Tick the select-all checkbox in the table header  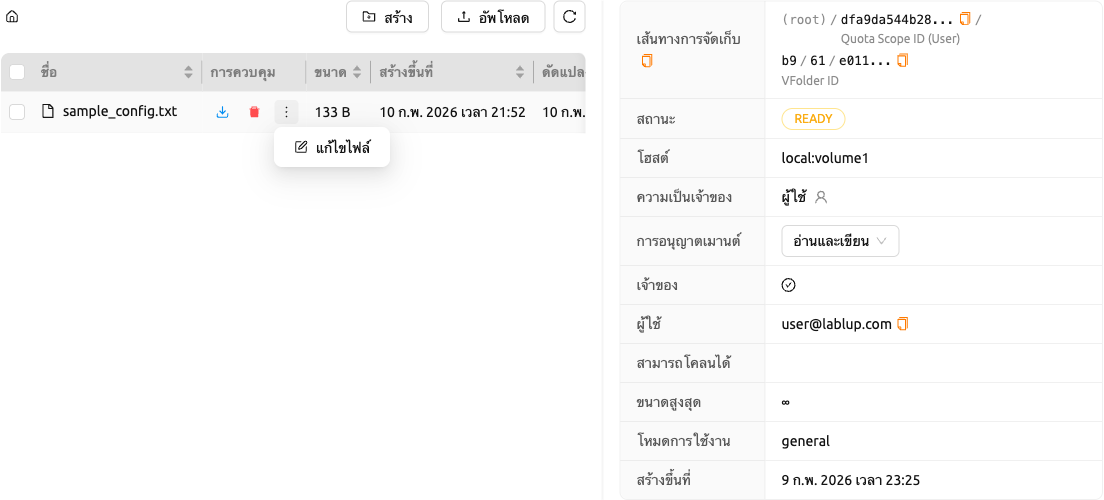[17, 72]
